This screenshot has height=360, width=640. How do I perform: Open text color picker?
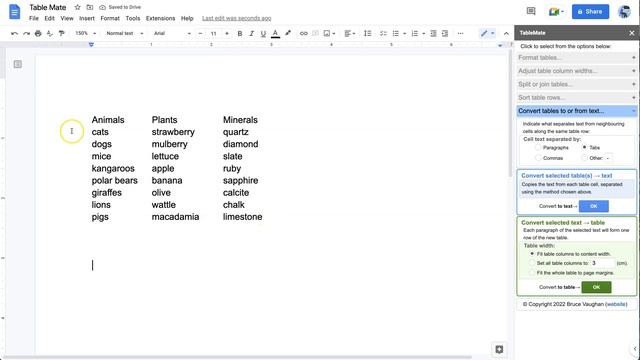pos(276,33)
